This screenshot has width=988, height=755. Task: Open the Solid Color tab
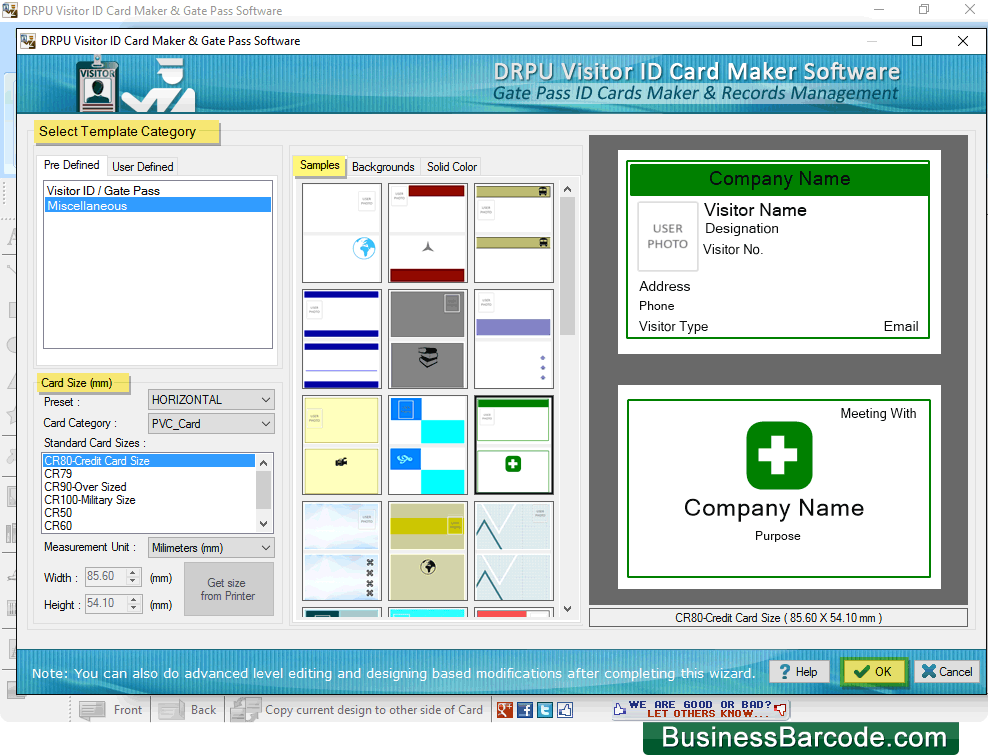452,166
